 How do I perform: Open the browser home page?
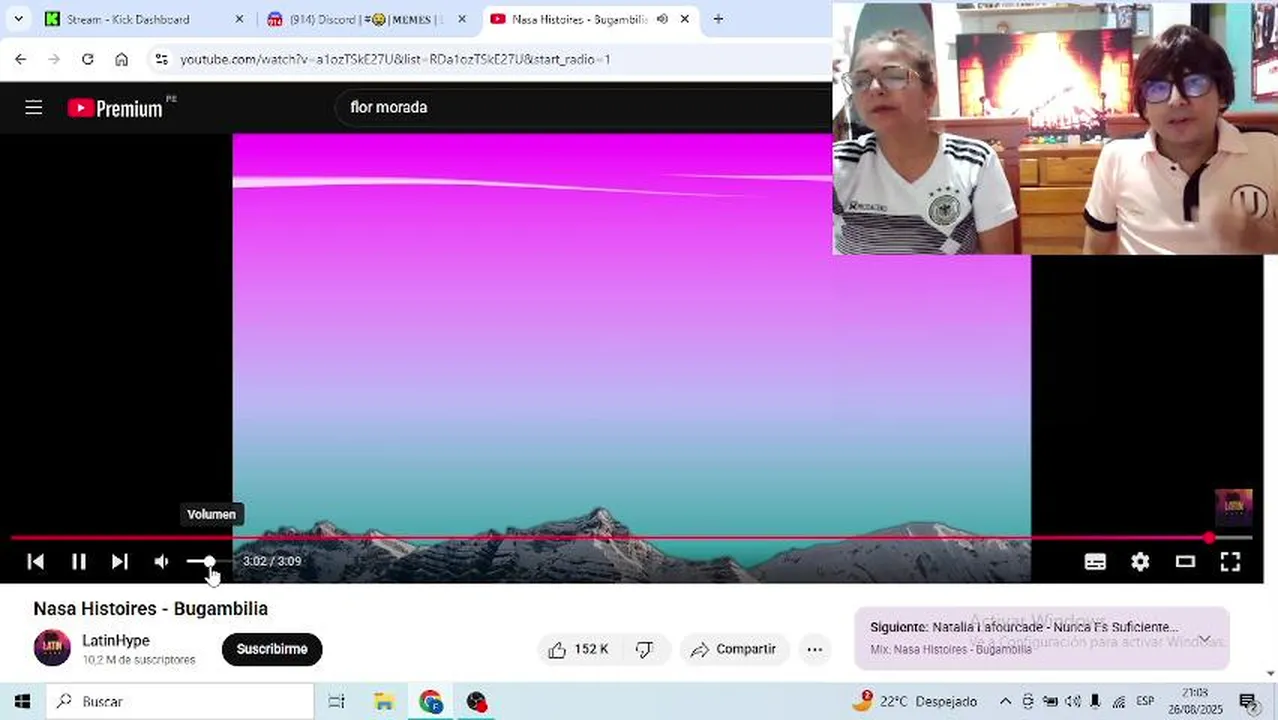tap(121, 59)
